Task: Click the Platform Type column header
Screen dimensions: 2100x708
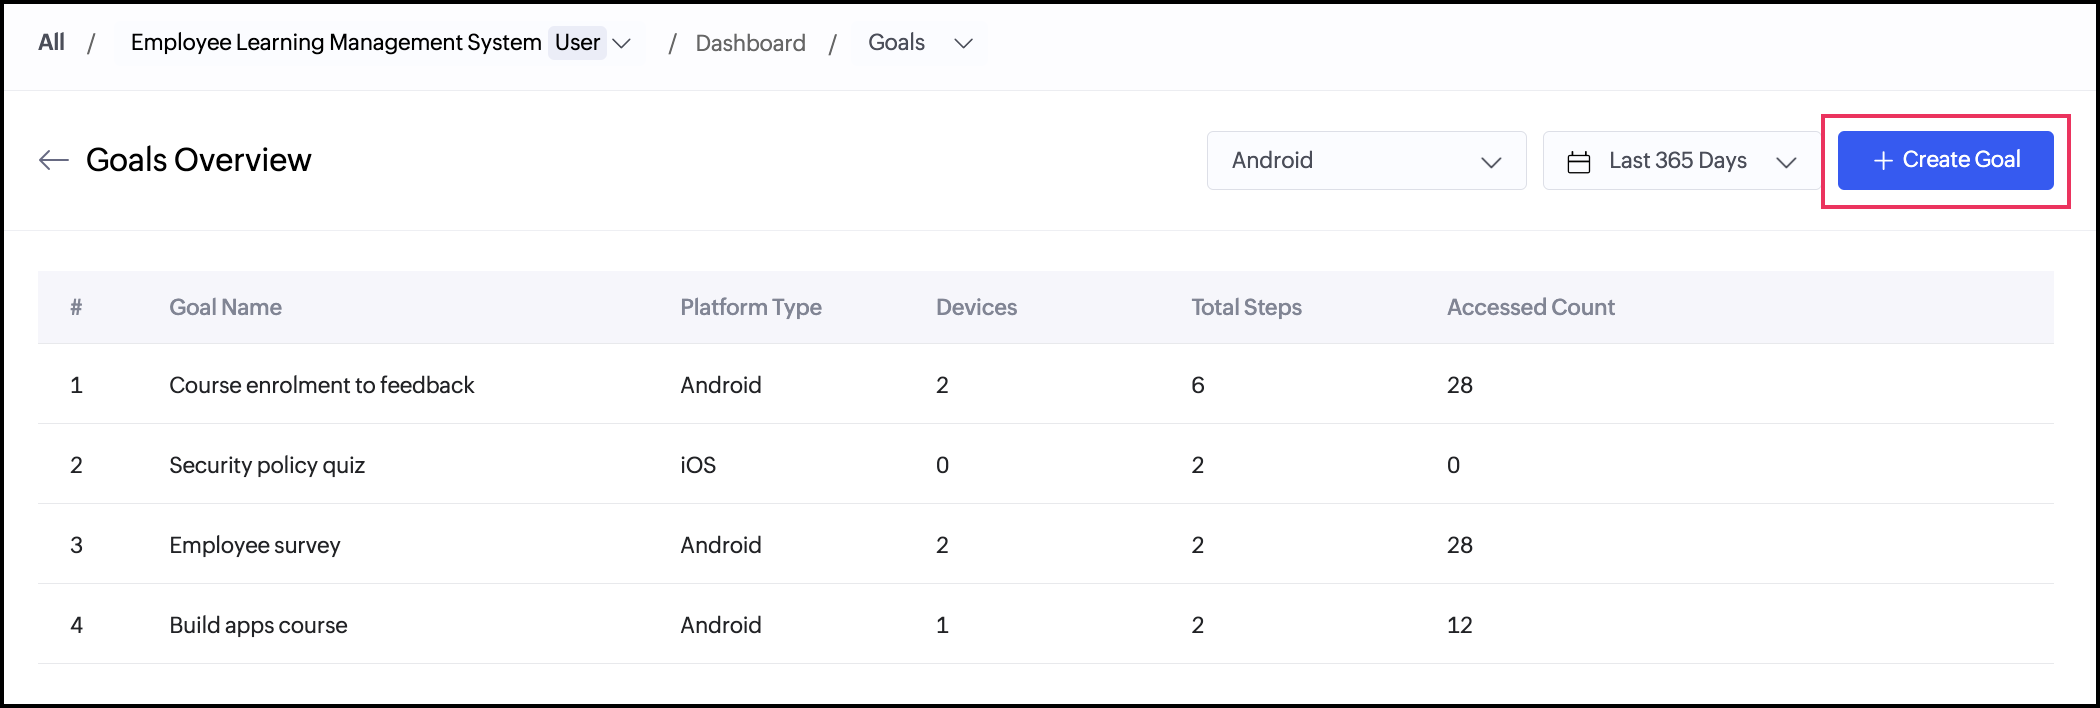Action: click(x=750, y=307)
